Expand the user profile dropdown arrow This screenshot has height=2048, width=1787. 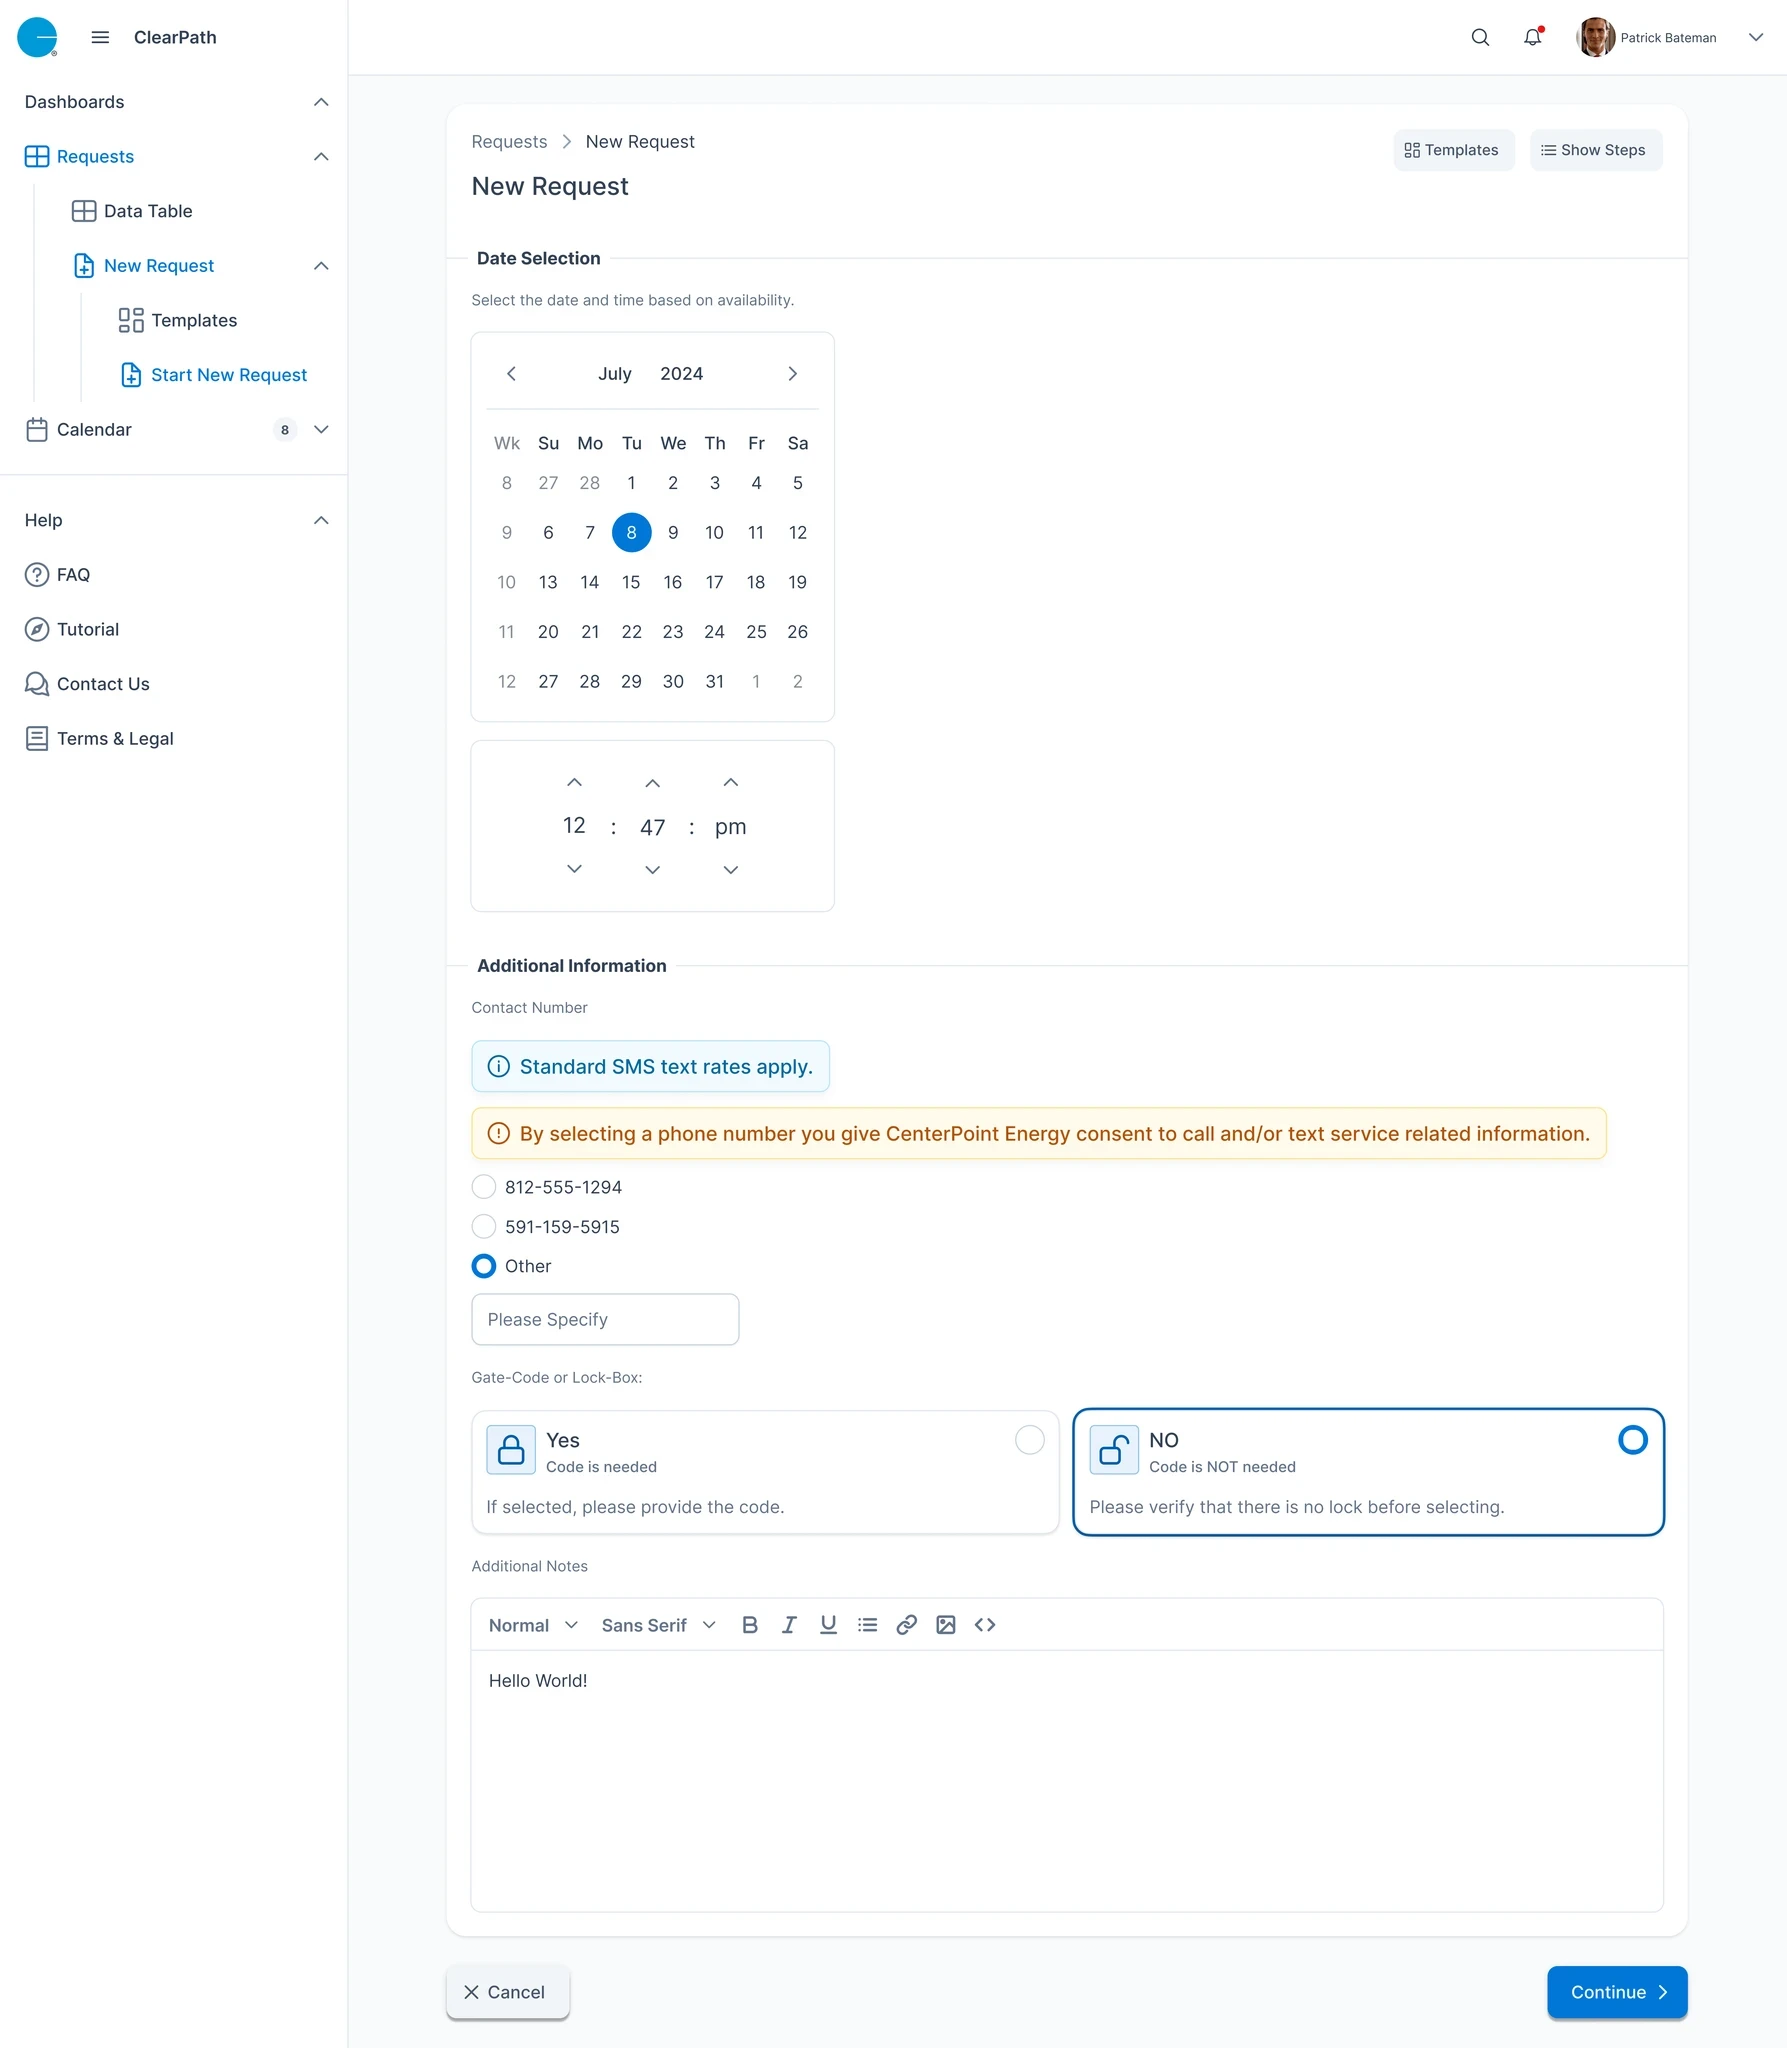point(1755,37)
